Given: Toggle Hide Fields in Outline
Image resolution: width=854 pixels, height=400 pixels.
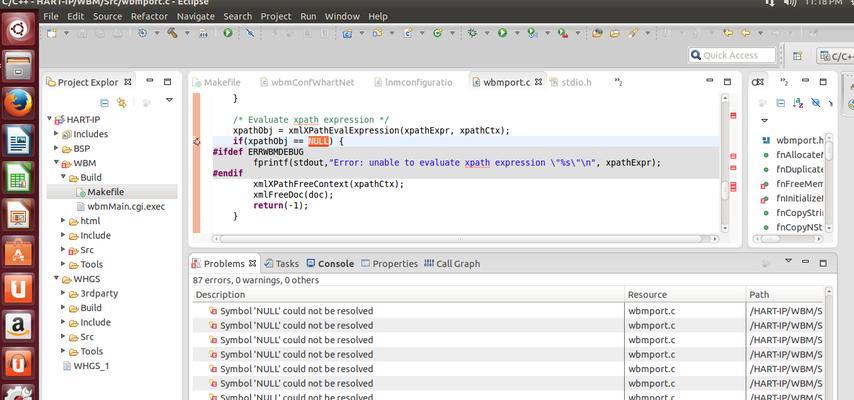Looking at the screenshot, I should (815, 102).
